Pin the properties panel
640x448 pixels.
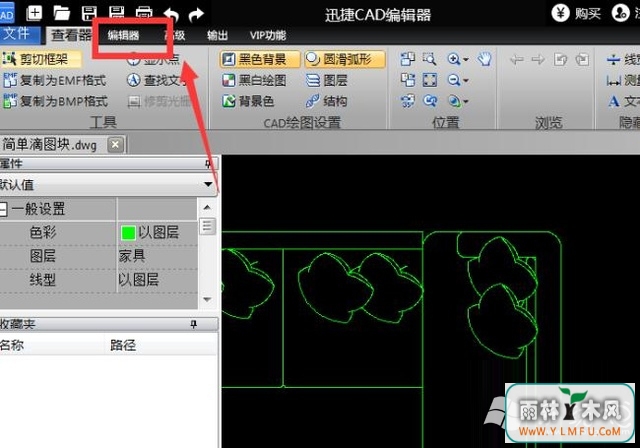pos(208,164)
